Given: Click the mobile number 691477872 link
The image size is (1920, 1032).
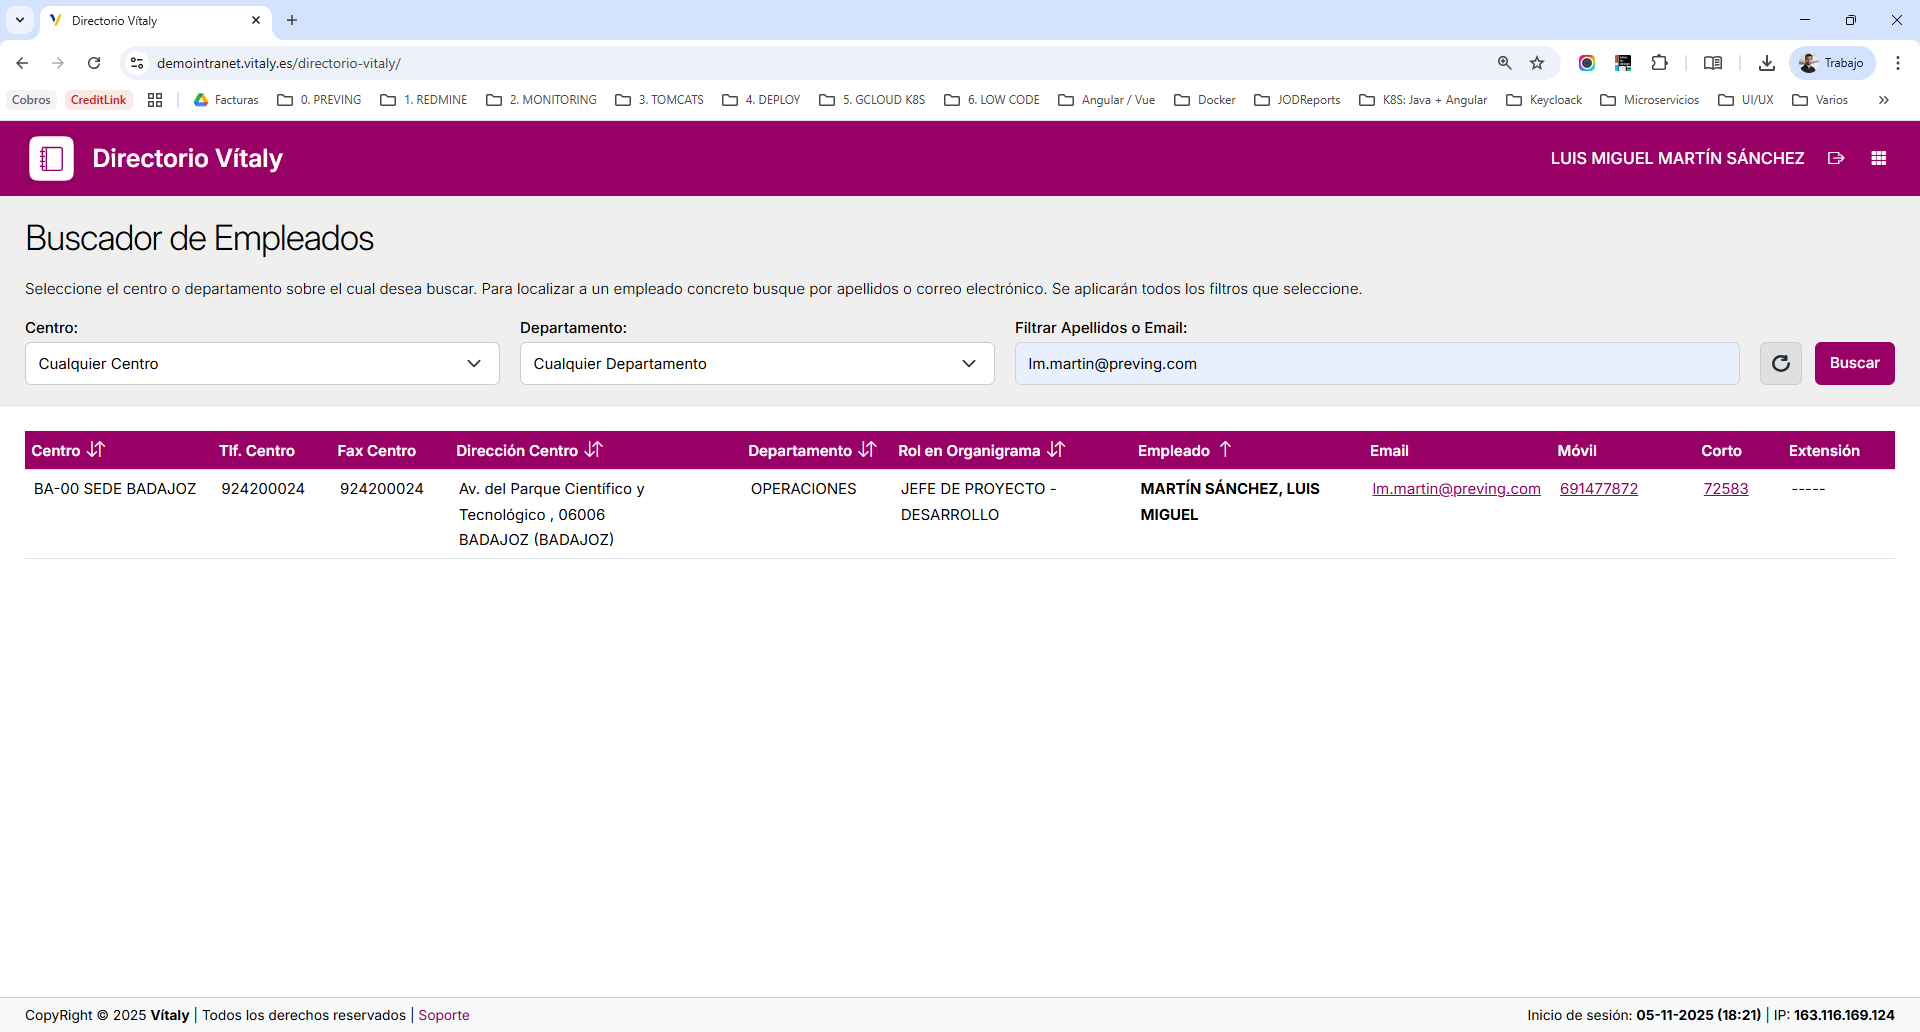Looking at the screenshot, I should coord(1598,489).
